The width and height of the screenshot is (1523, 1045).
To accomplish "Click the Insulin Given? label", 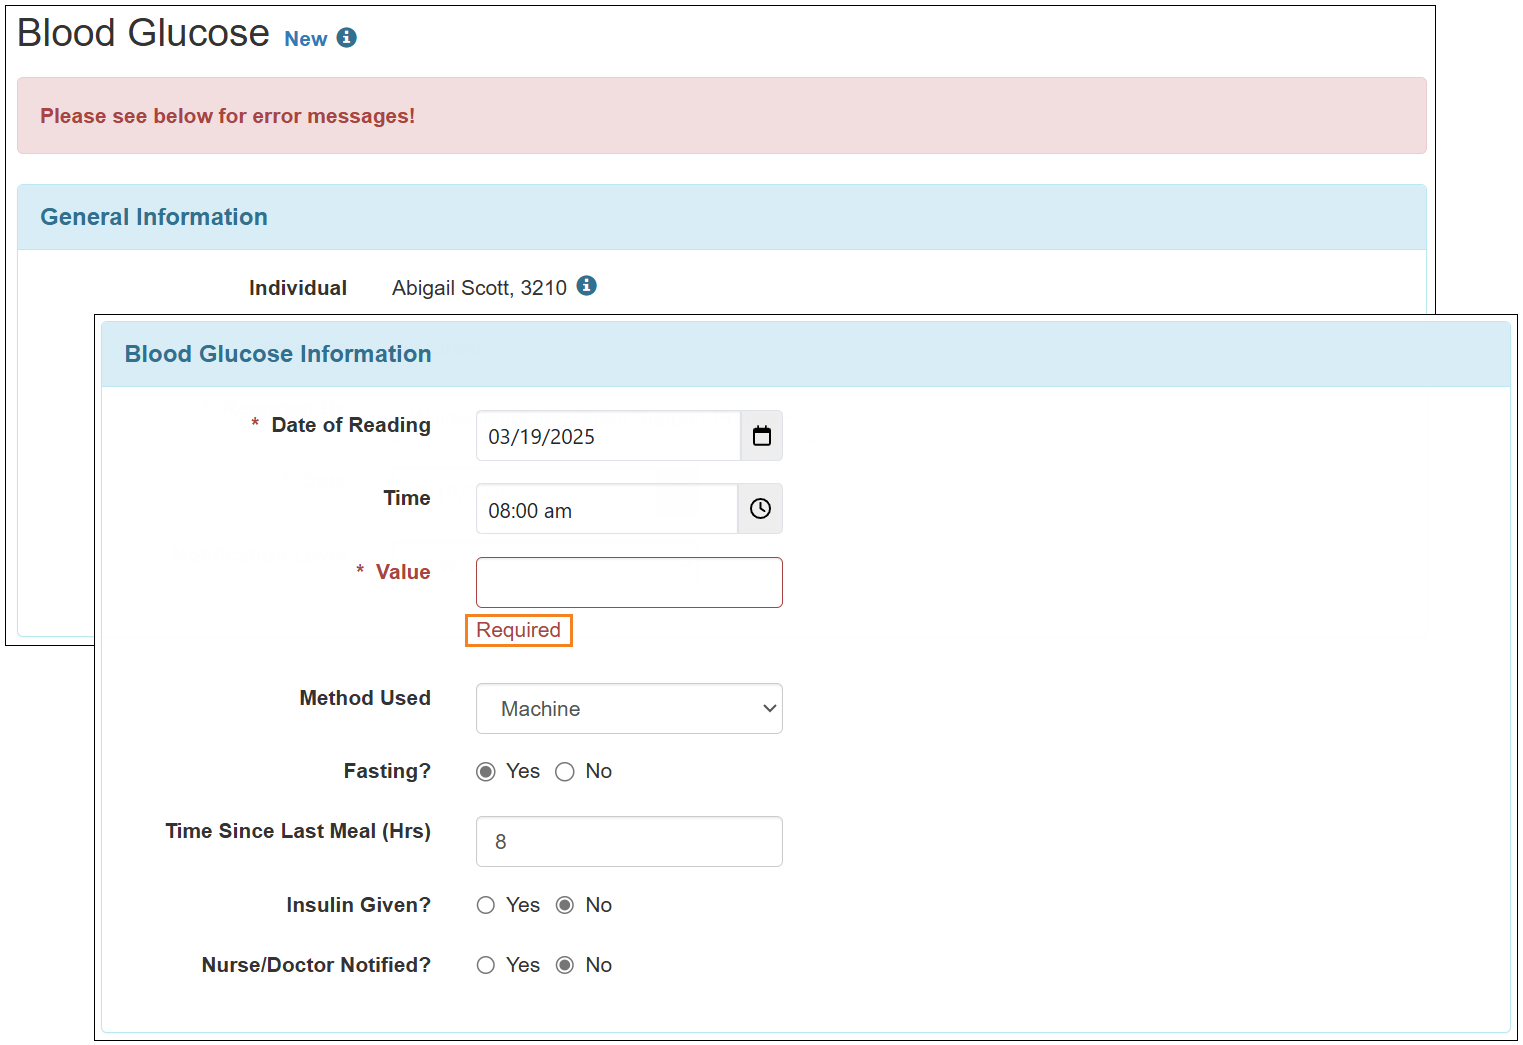I will point(358,905).
